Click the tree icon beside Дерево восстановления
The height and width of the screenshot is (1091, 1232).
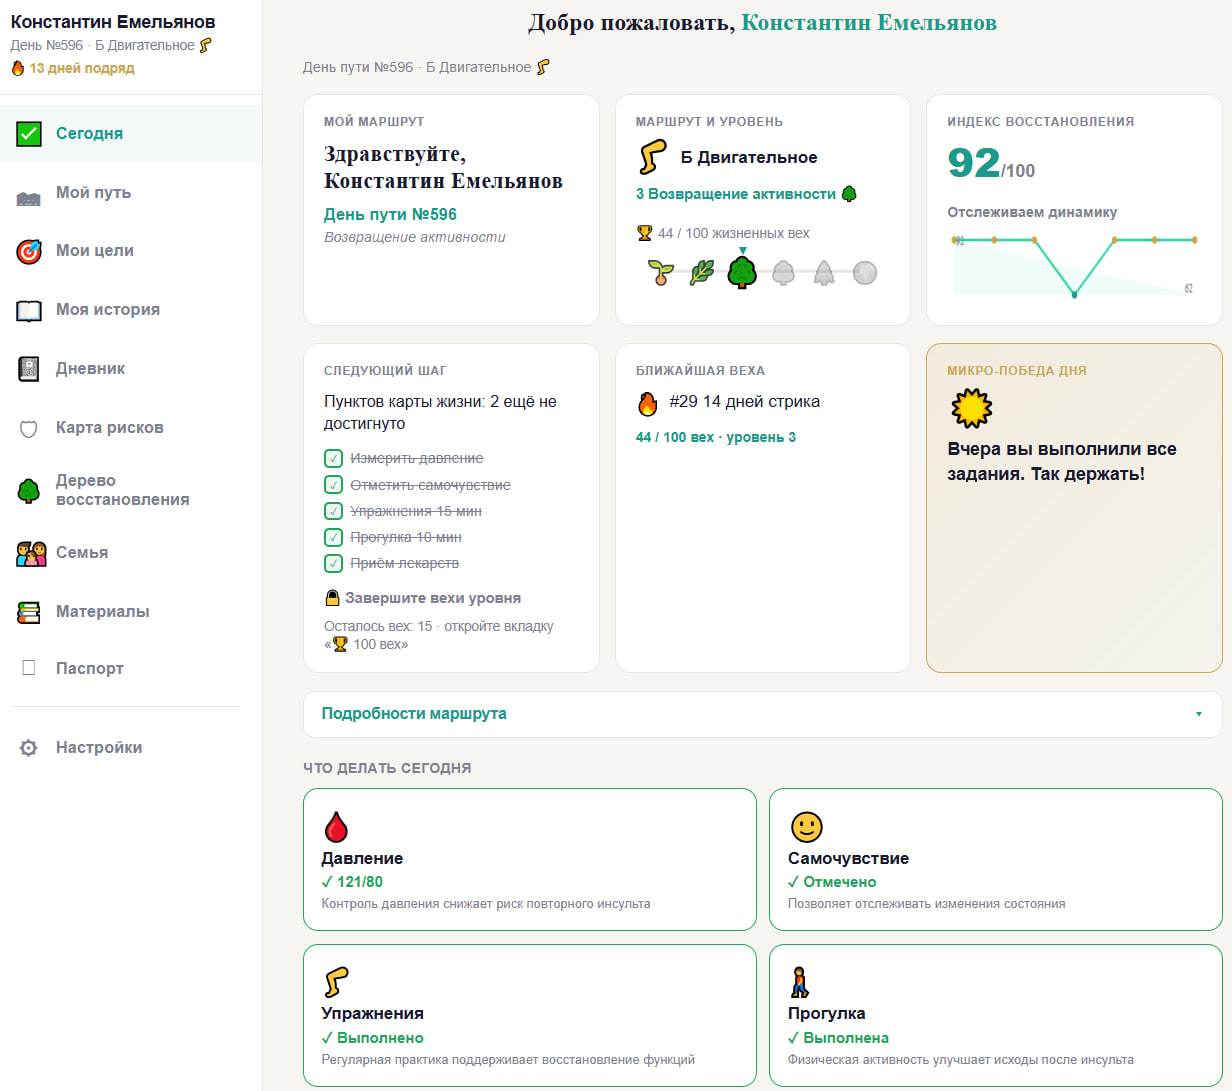29,491
